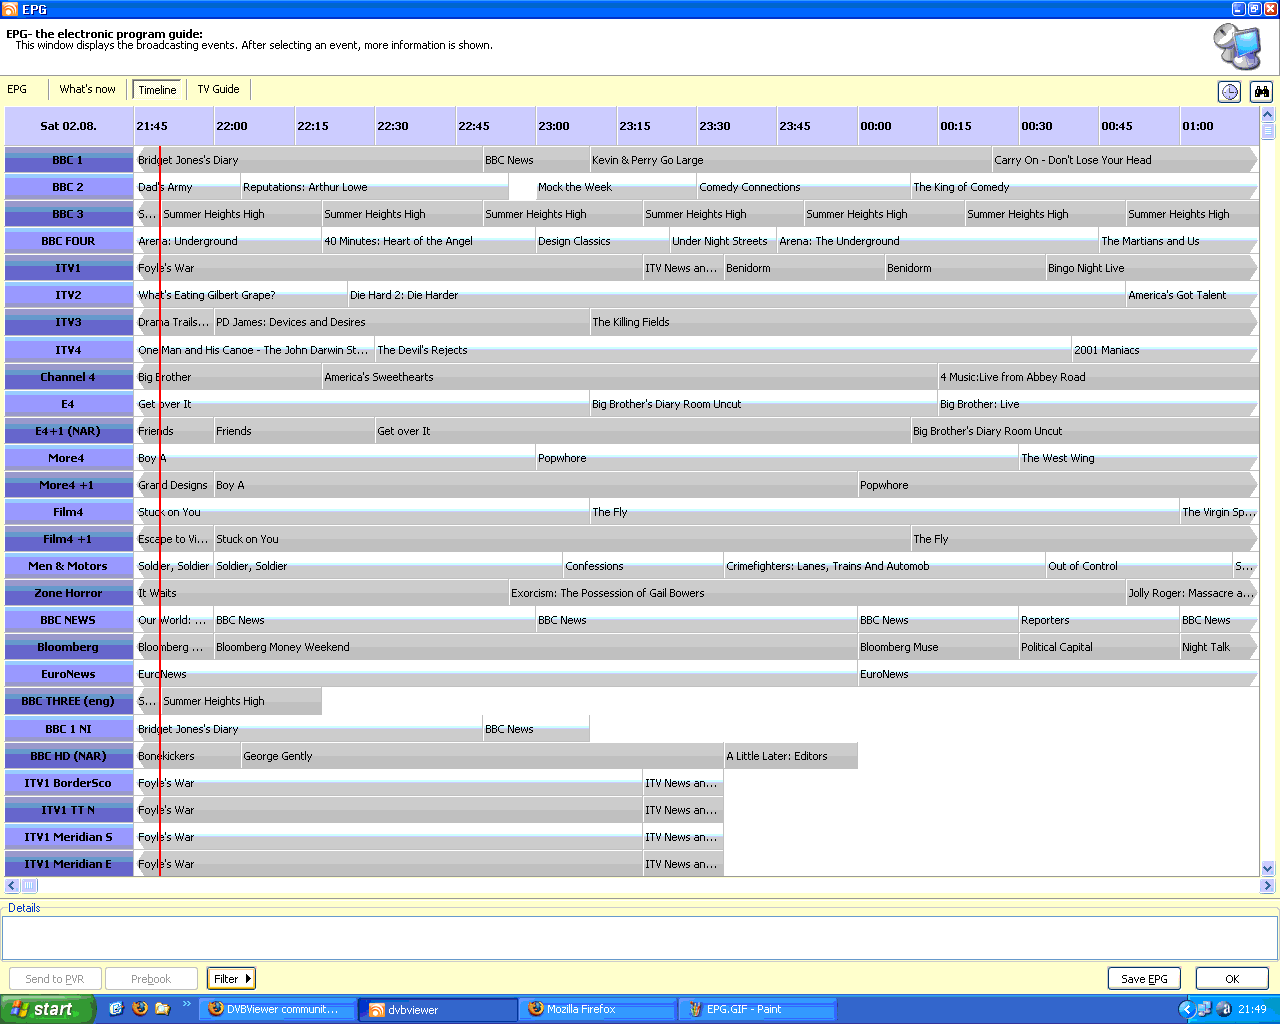Screen dimensions: 1280x1024
Task: Click the vertical scrollbar up arrow
Action: pos(1268,115)
